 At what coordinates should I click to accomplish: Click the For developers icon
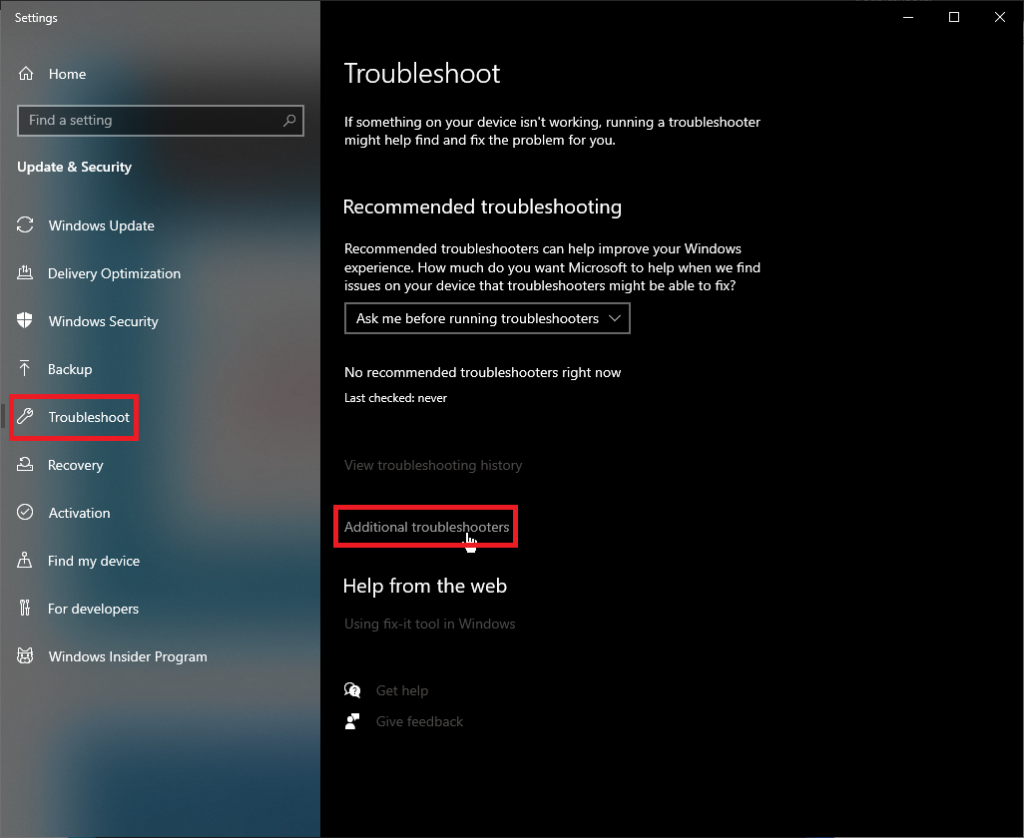[26, 609]
